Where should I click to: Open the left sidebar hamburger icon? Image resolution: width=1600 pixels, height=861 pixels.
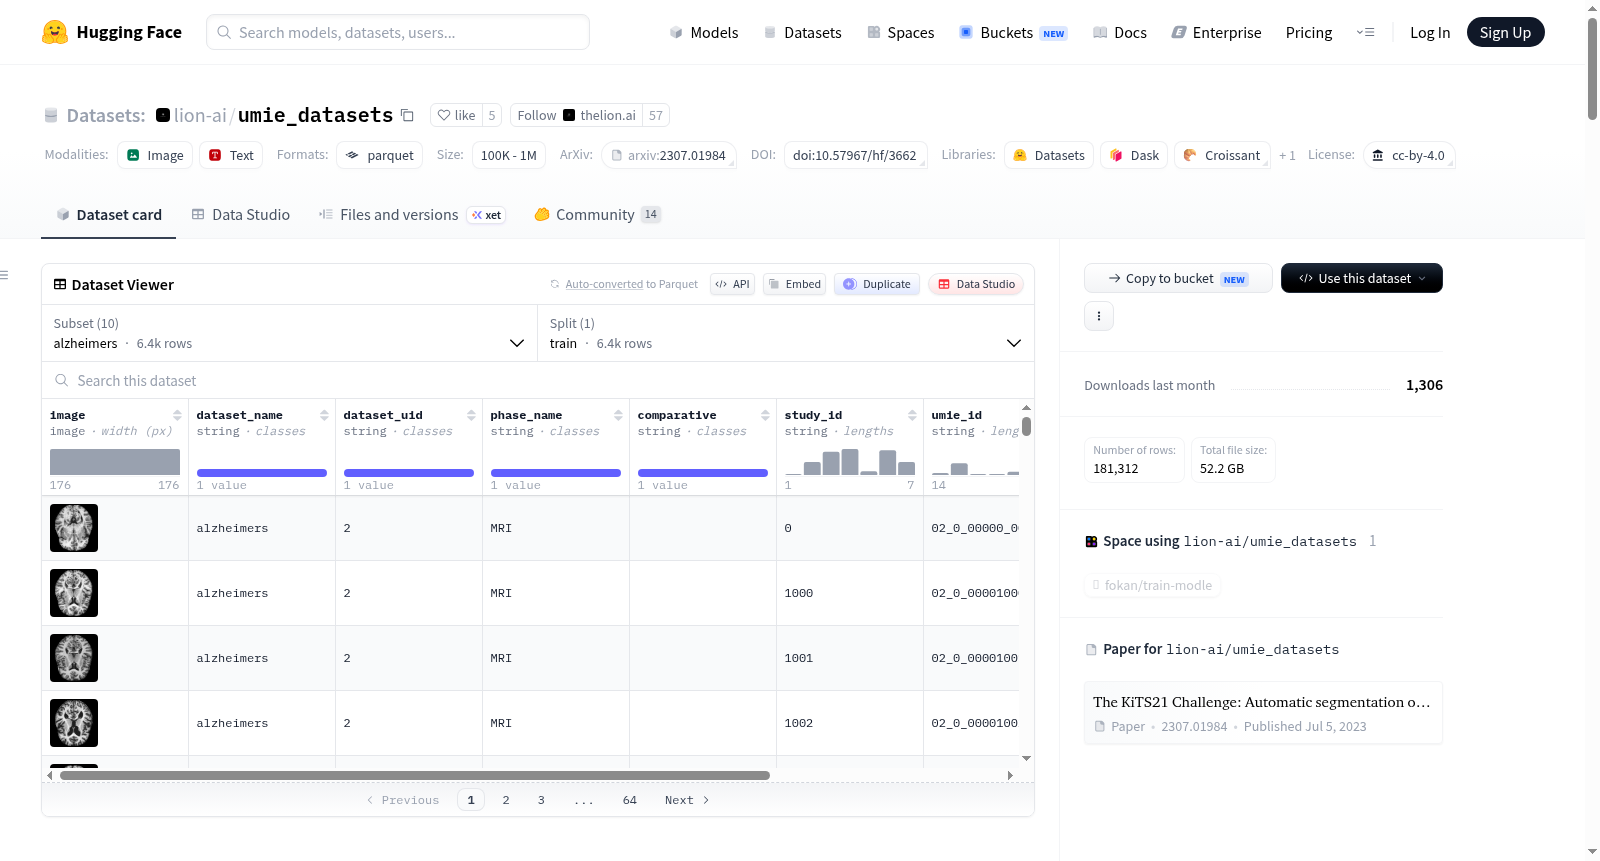pos(4,275)
